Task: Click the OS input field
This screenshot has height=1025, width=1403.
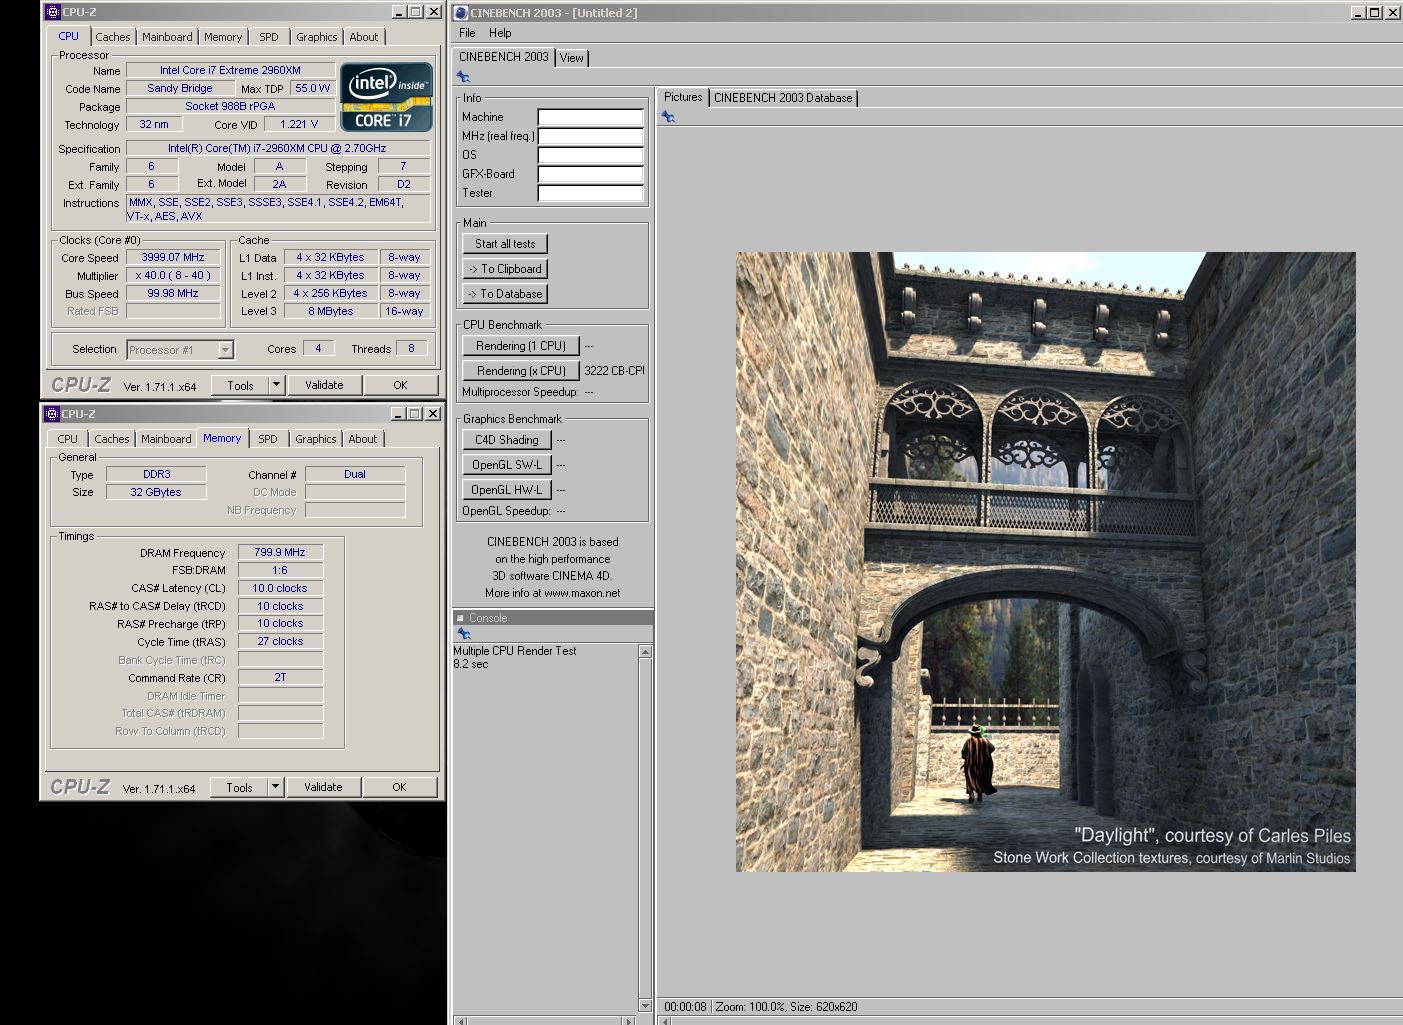Action: coord(590,155)
